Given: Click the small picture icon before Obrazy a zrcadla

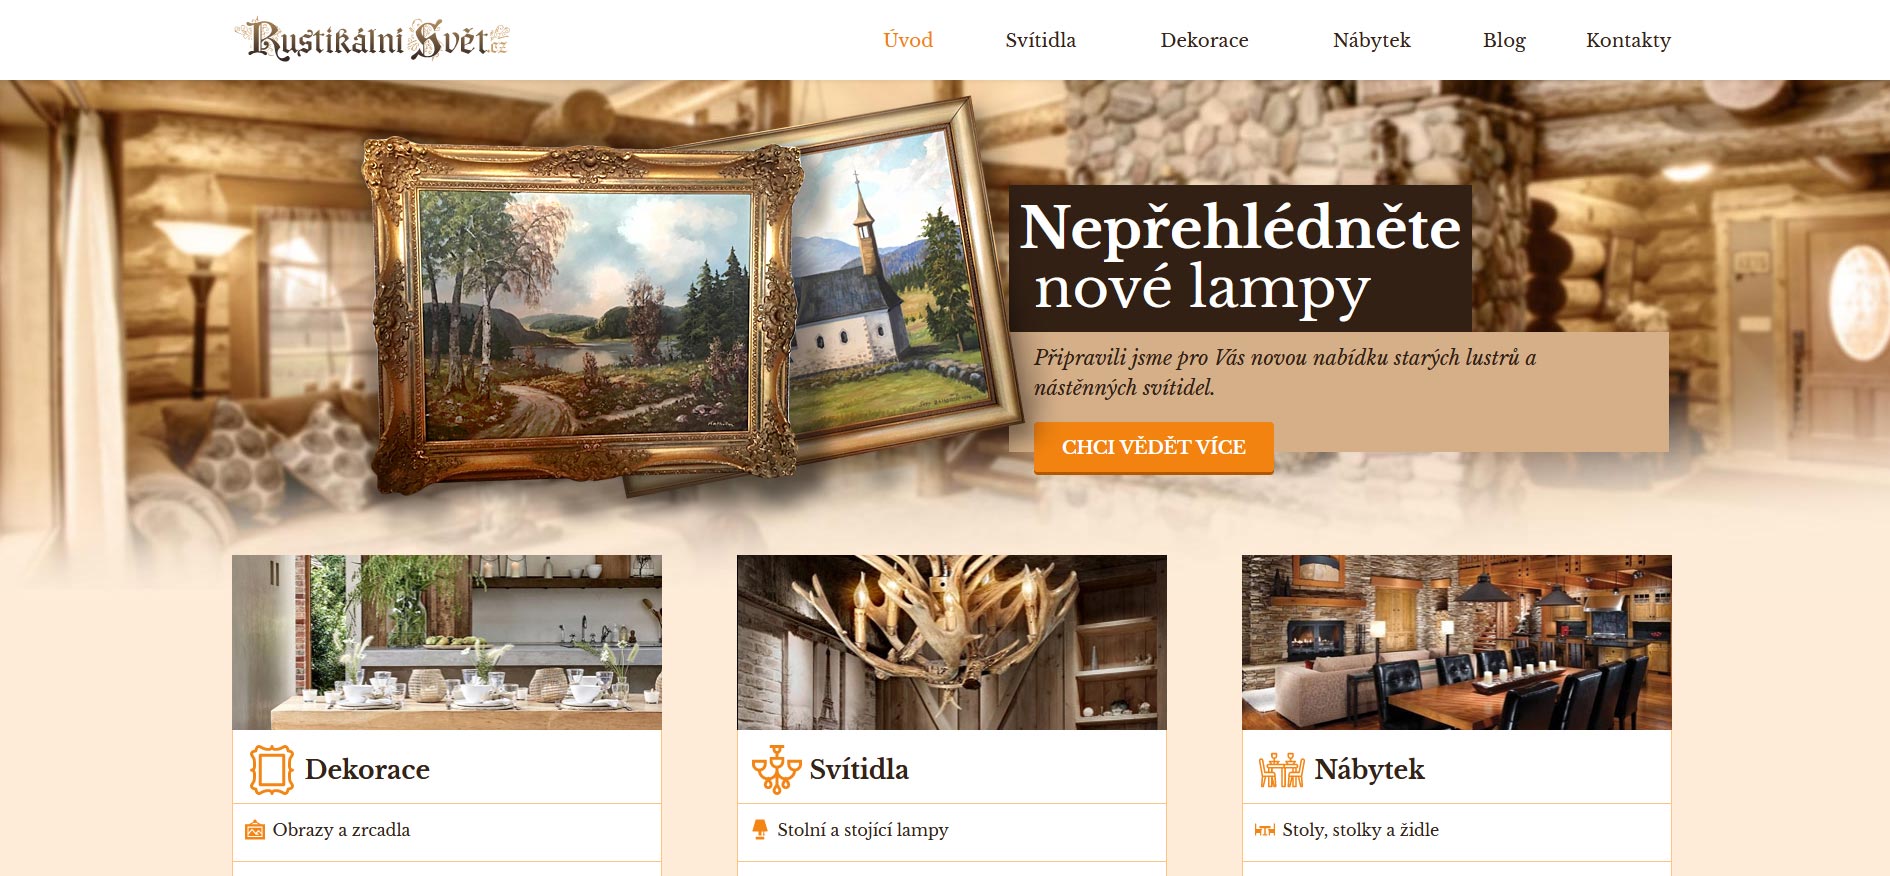Looking at the screenshot, I should (255, 830).
